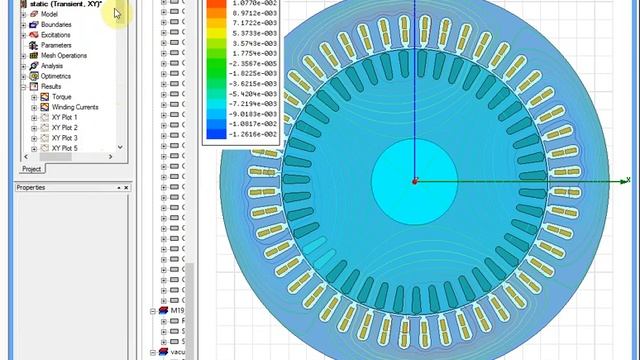Click the XY Plot 1 icon

pos(44,118)
